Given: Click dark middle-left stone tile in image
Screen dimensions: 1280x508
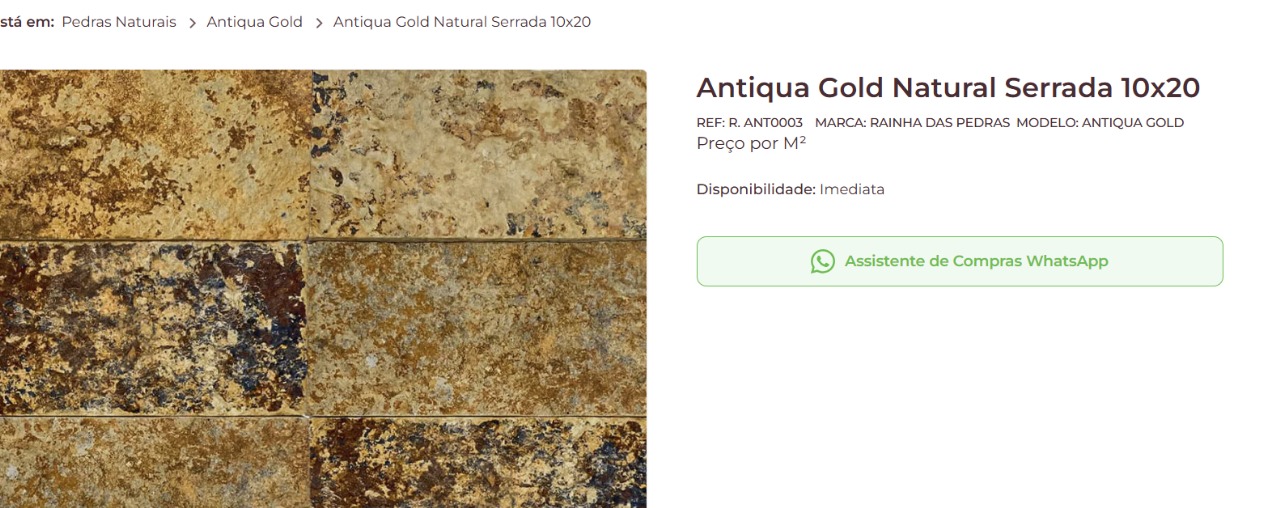Looking at the screenshot, I should click(153, 328).
